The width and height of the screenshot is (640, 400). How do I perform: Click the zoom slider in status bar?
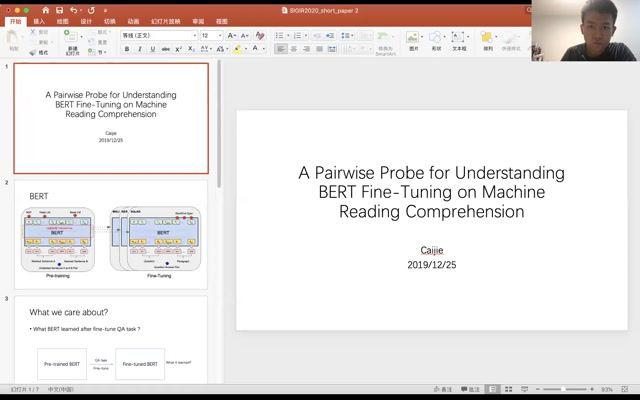pyautogui.click(x=565, y=389)
